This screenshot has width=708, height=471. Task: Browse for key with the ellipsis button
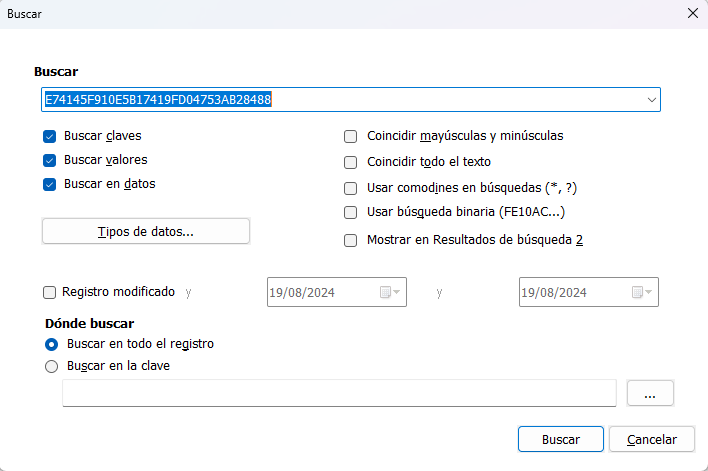650,394
